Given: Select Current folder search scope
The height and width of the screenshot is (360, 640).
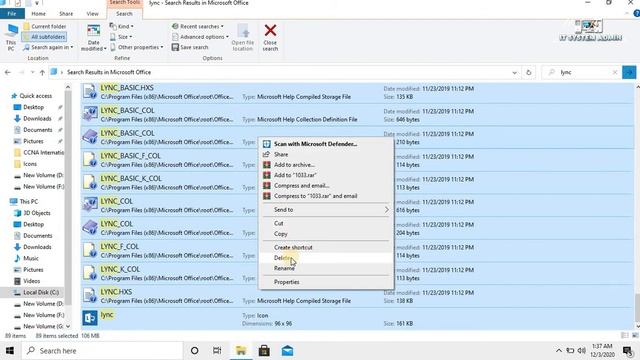Looking at the screenshot, I should (44, 26).
